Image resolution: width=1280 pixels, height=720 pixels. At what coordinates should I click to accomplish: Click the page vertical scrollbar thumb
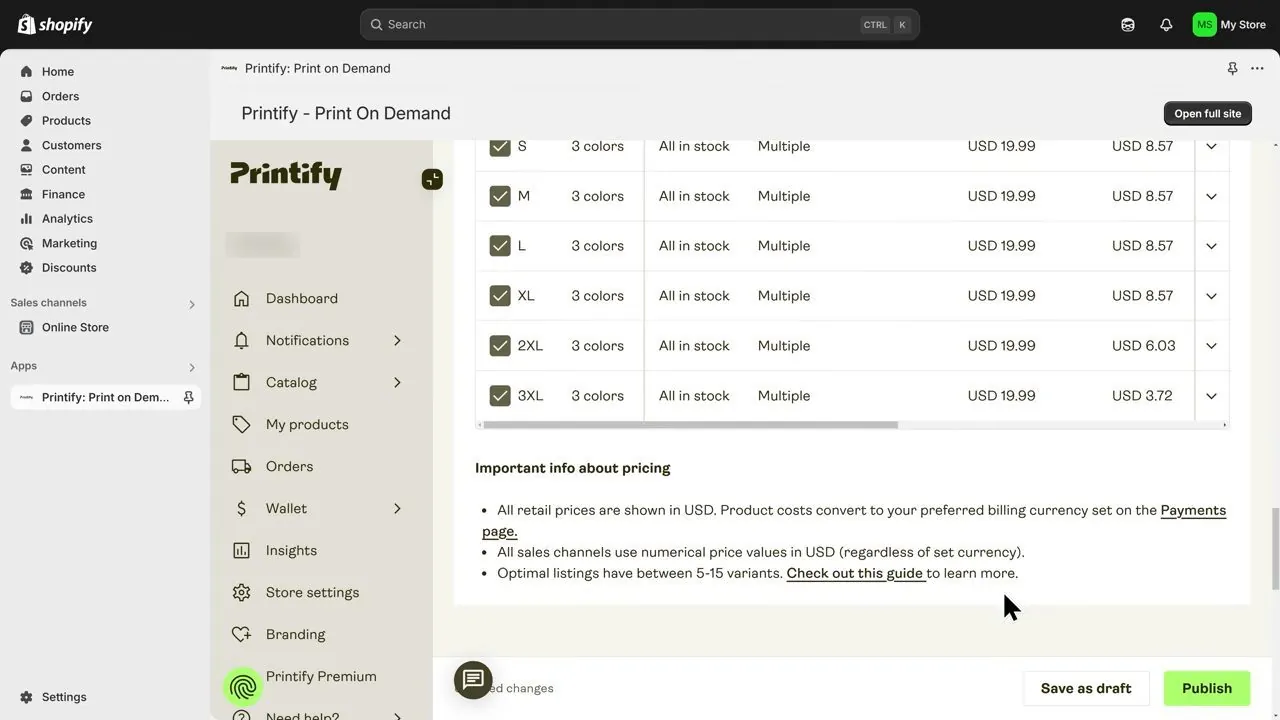pos(1275,548)
